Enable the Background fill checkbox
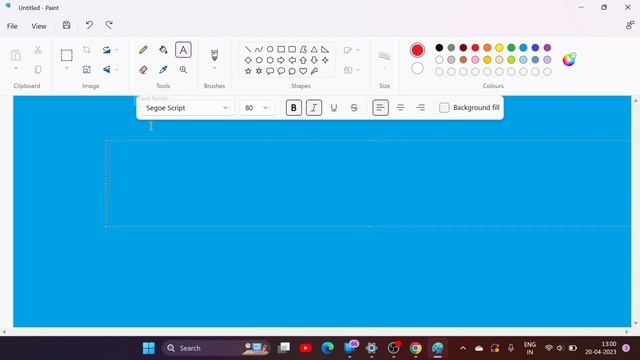The width and height of the screenshot is (640, 360). tap(444, 108)
